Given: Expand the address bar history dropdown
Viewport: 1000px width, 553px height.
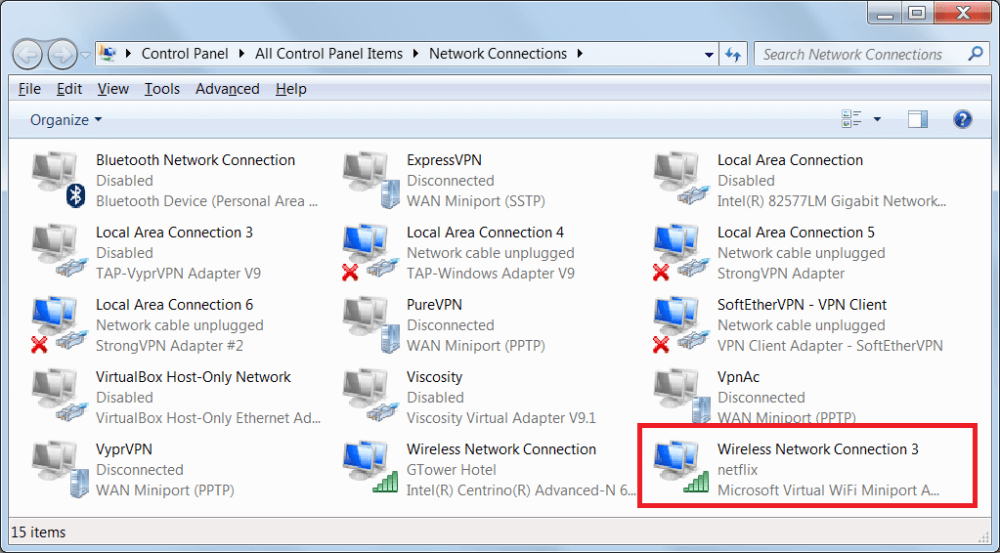Looking at the screenshot, I should 709,55.
